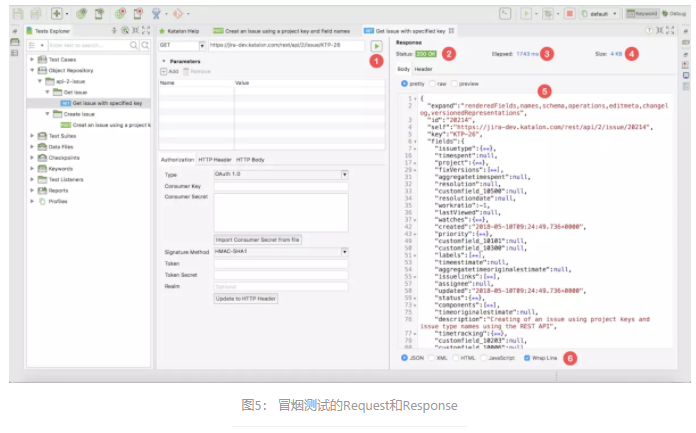Image resolution: width=696 pixels, height=433 pixels.
Task: Expand the Keywords tree node
Action: (32, 168)
